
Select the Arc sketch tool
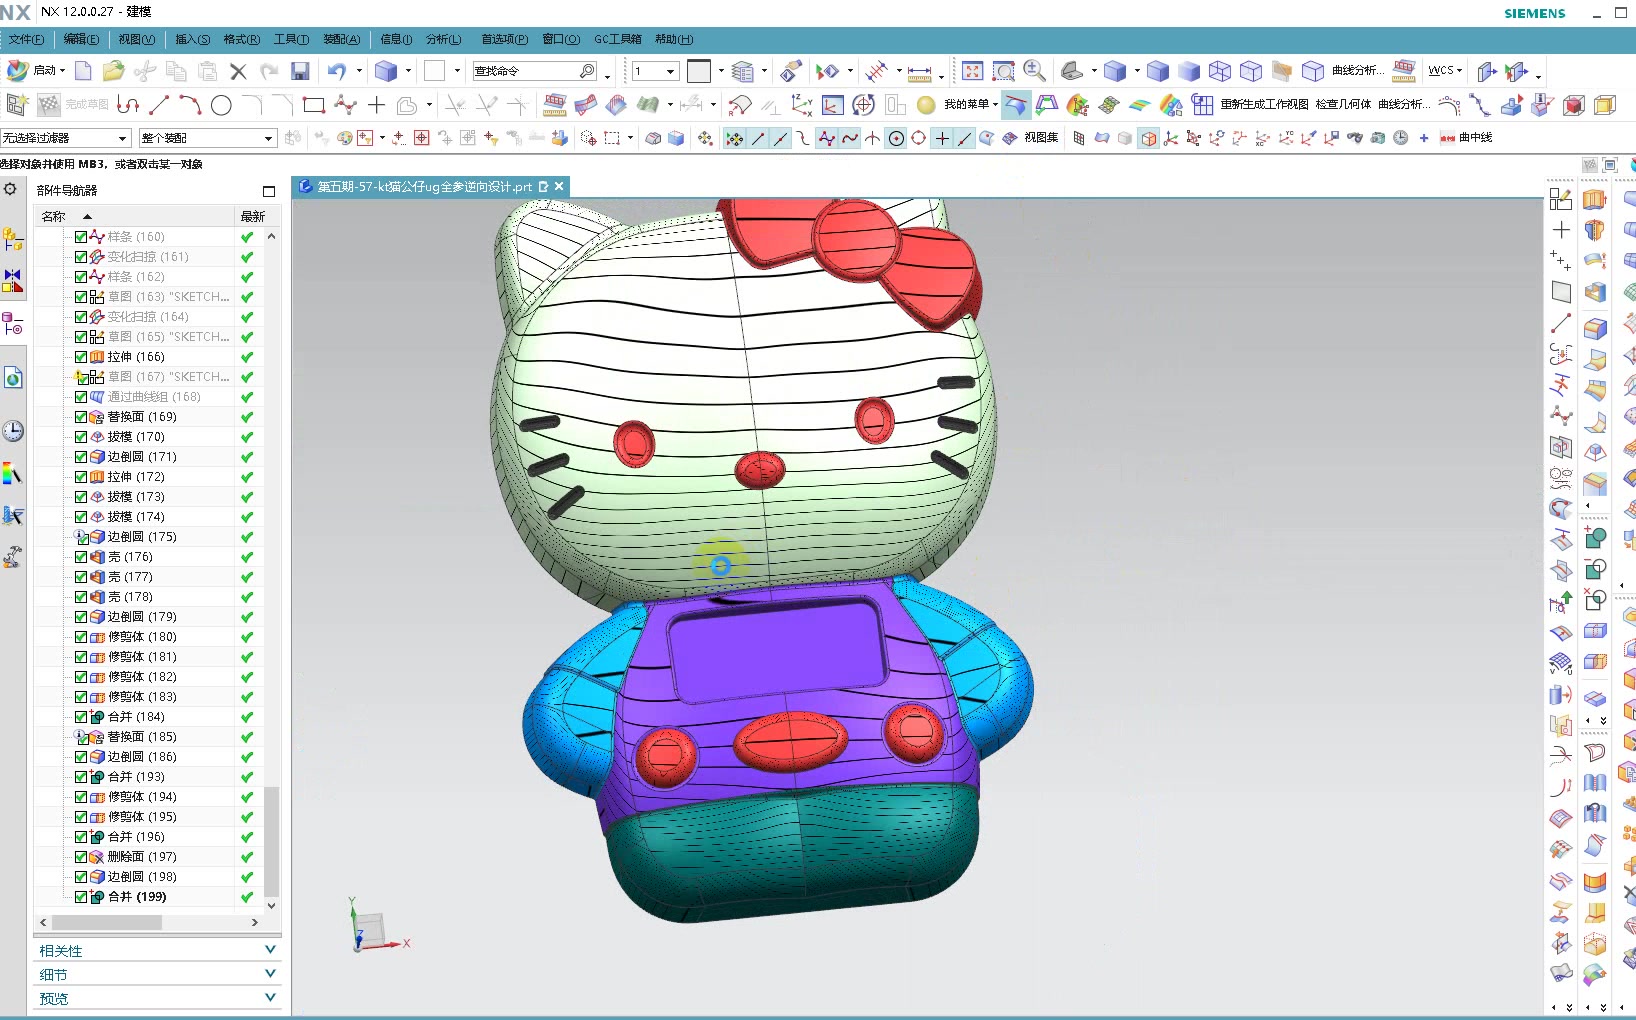pos(190,105)
